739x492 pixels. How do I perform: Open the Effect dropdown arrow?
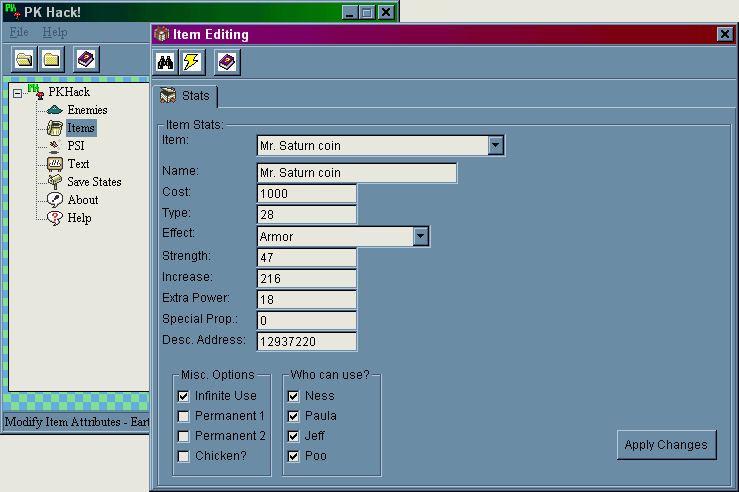point(421,236)
